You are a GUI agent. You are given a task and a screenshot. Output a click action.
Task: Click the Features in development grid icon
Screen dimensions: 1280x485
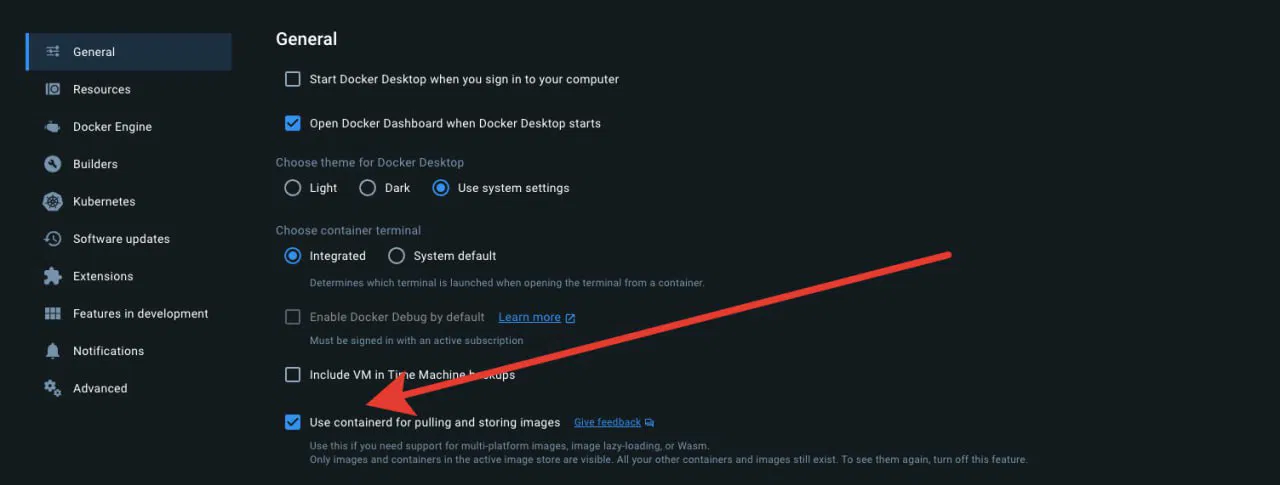coord(53,314)
